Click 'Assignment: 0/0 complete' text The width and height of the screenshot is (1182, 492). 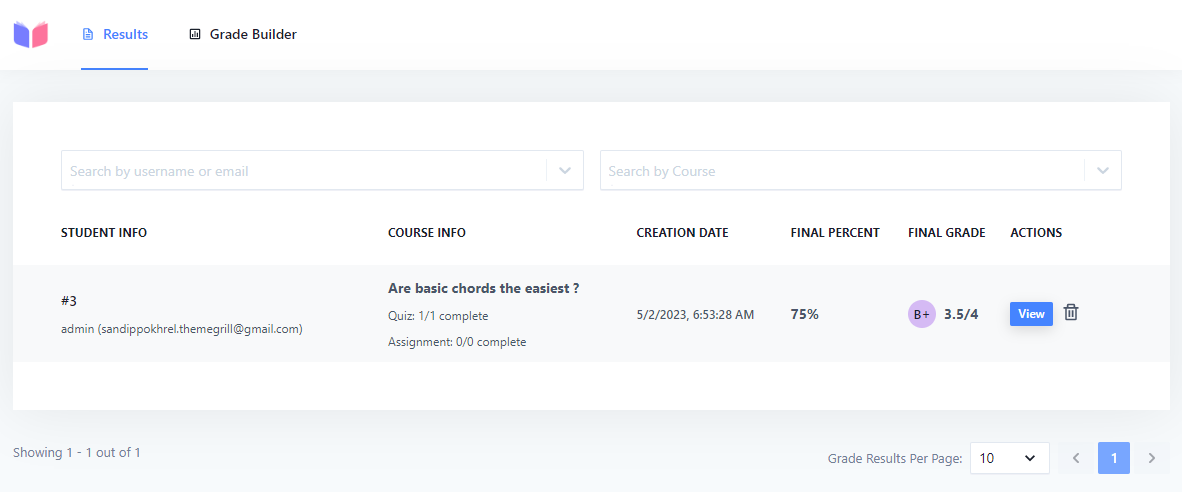457,342
